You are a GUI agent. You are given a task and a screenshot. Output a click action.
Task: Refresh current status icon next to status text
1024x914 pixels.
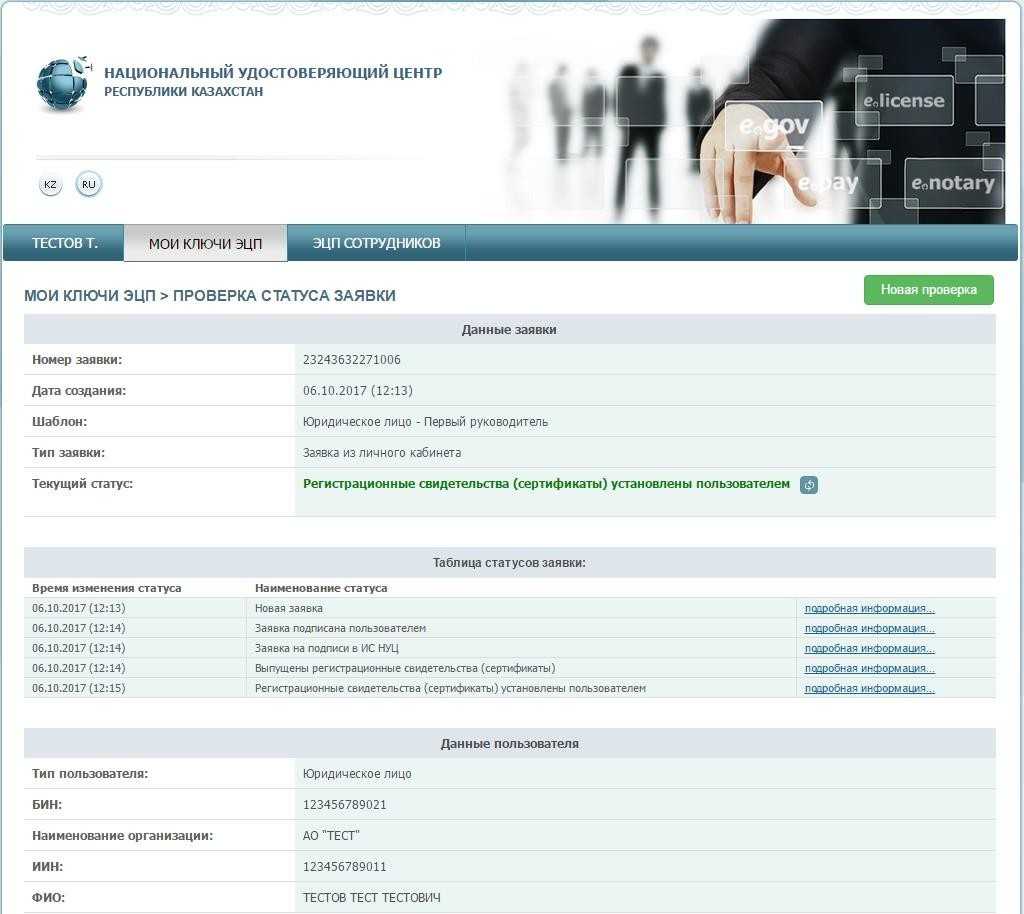tap(809, 485)
